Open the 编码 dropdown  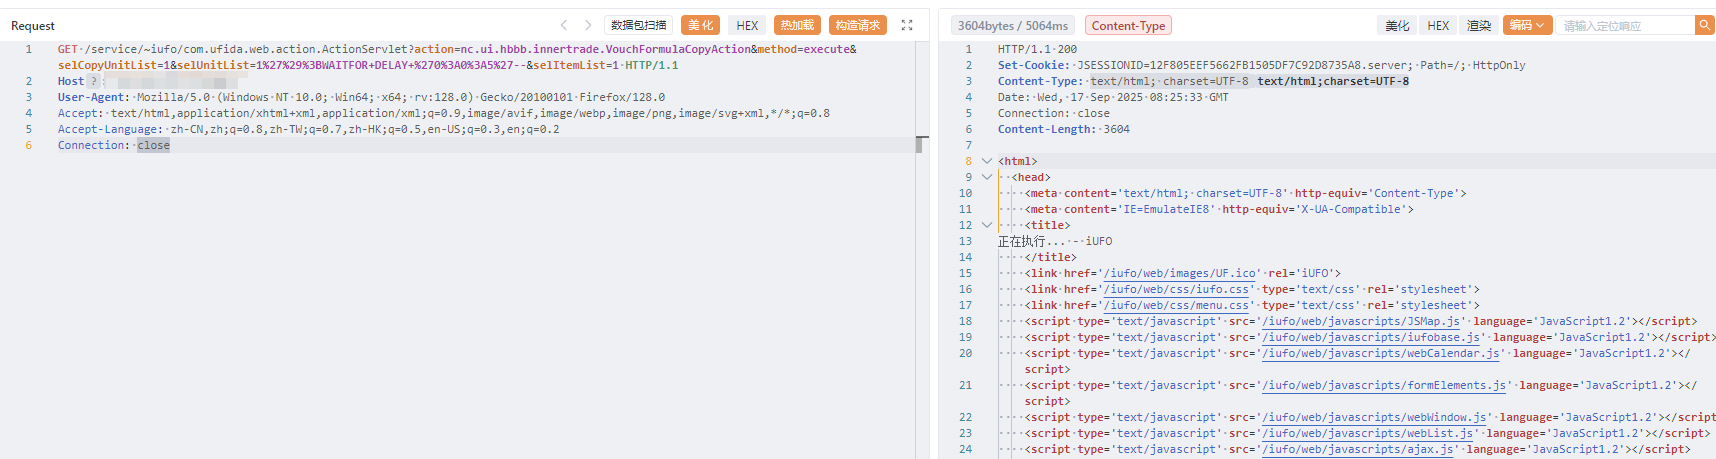[x=1527, y=25]
